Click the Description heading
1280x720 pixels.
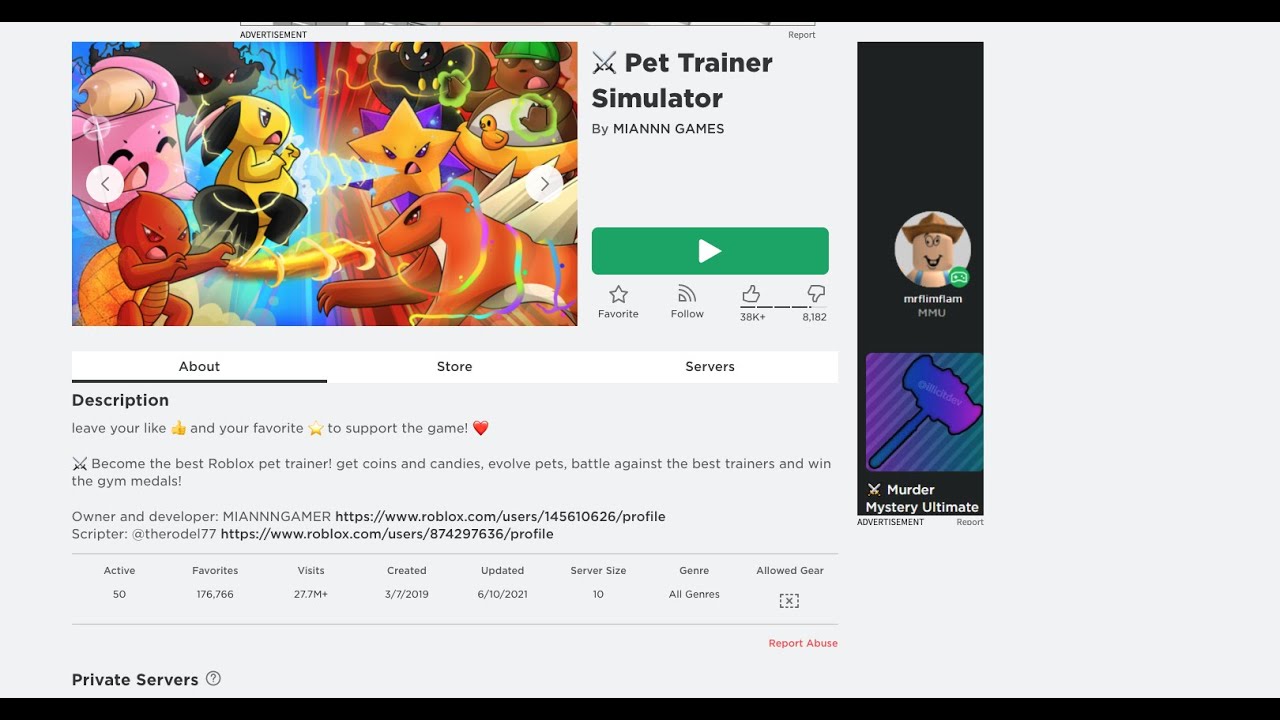(120, 400)
